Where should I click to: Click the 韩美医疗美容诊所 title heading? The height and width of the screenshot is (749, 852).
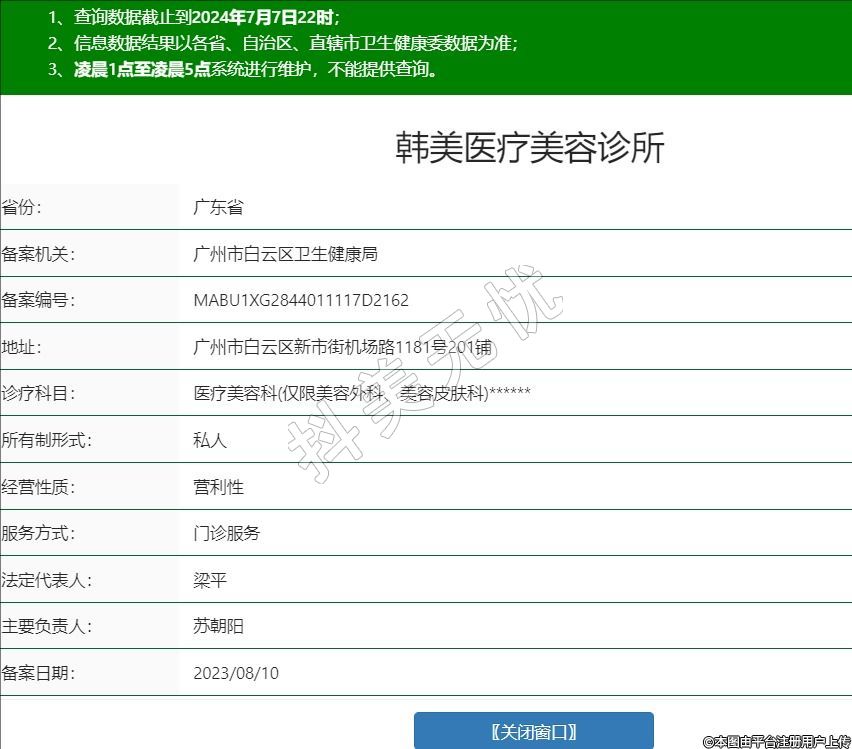click(x=530, y=148)
